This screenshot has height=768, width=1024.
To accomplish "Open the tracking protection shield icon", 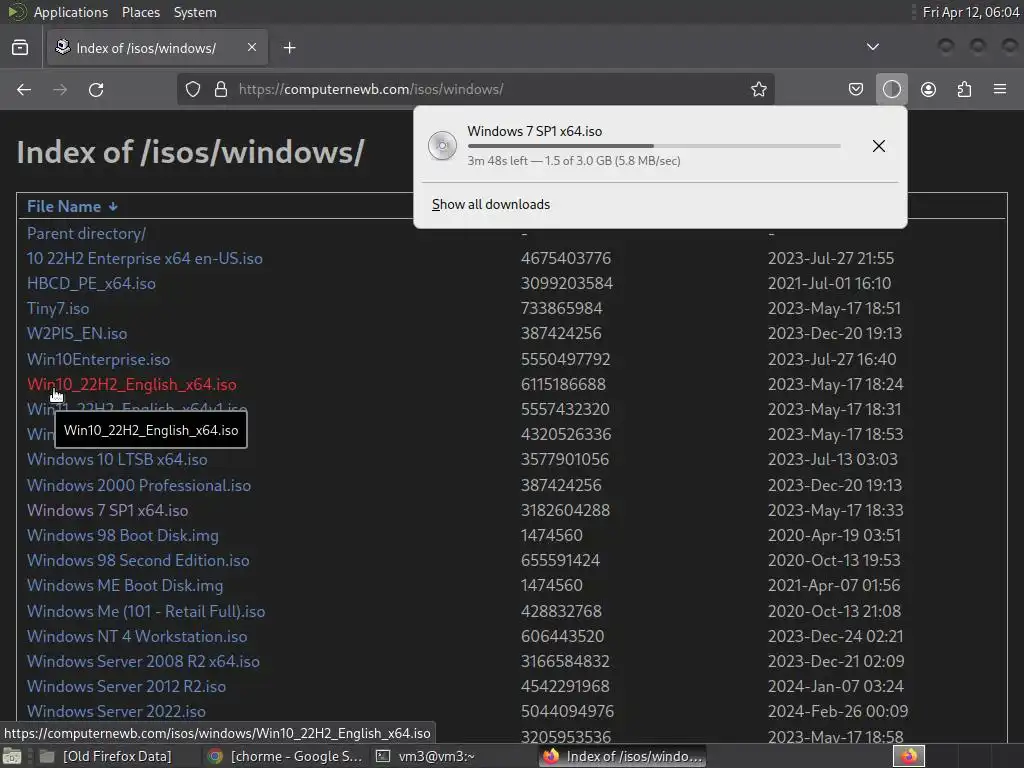I will point(193,89).
